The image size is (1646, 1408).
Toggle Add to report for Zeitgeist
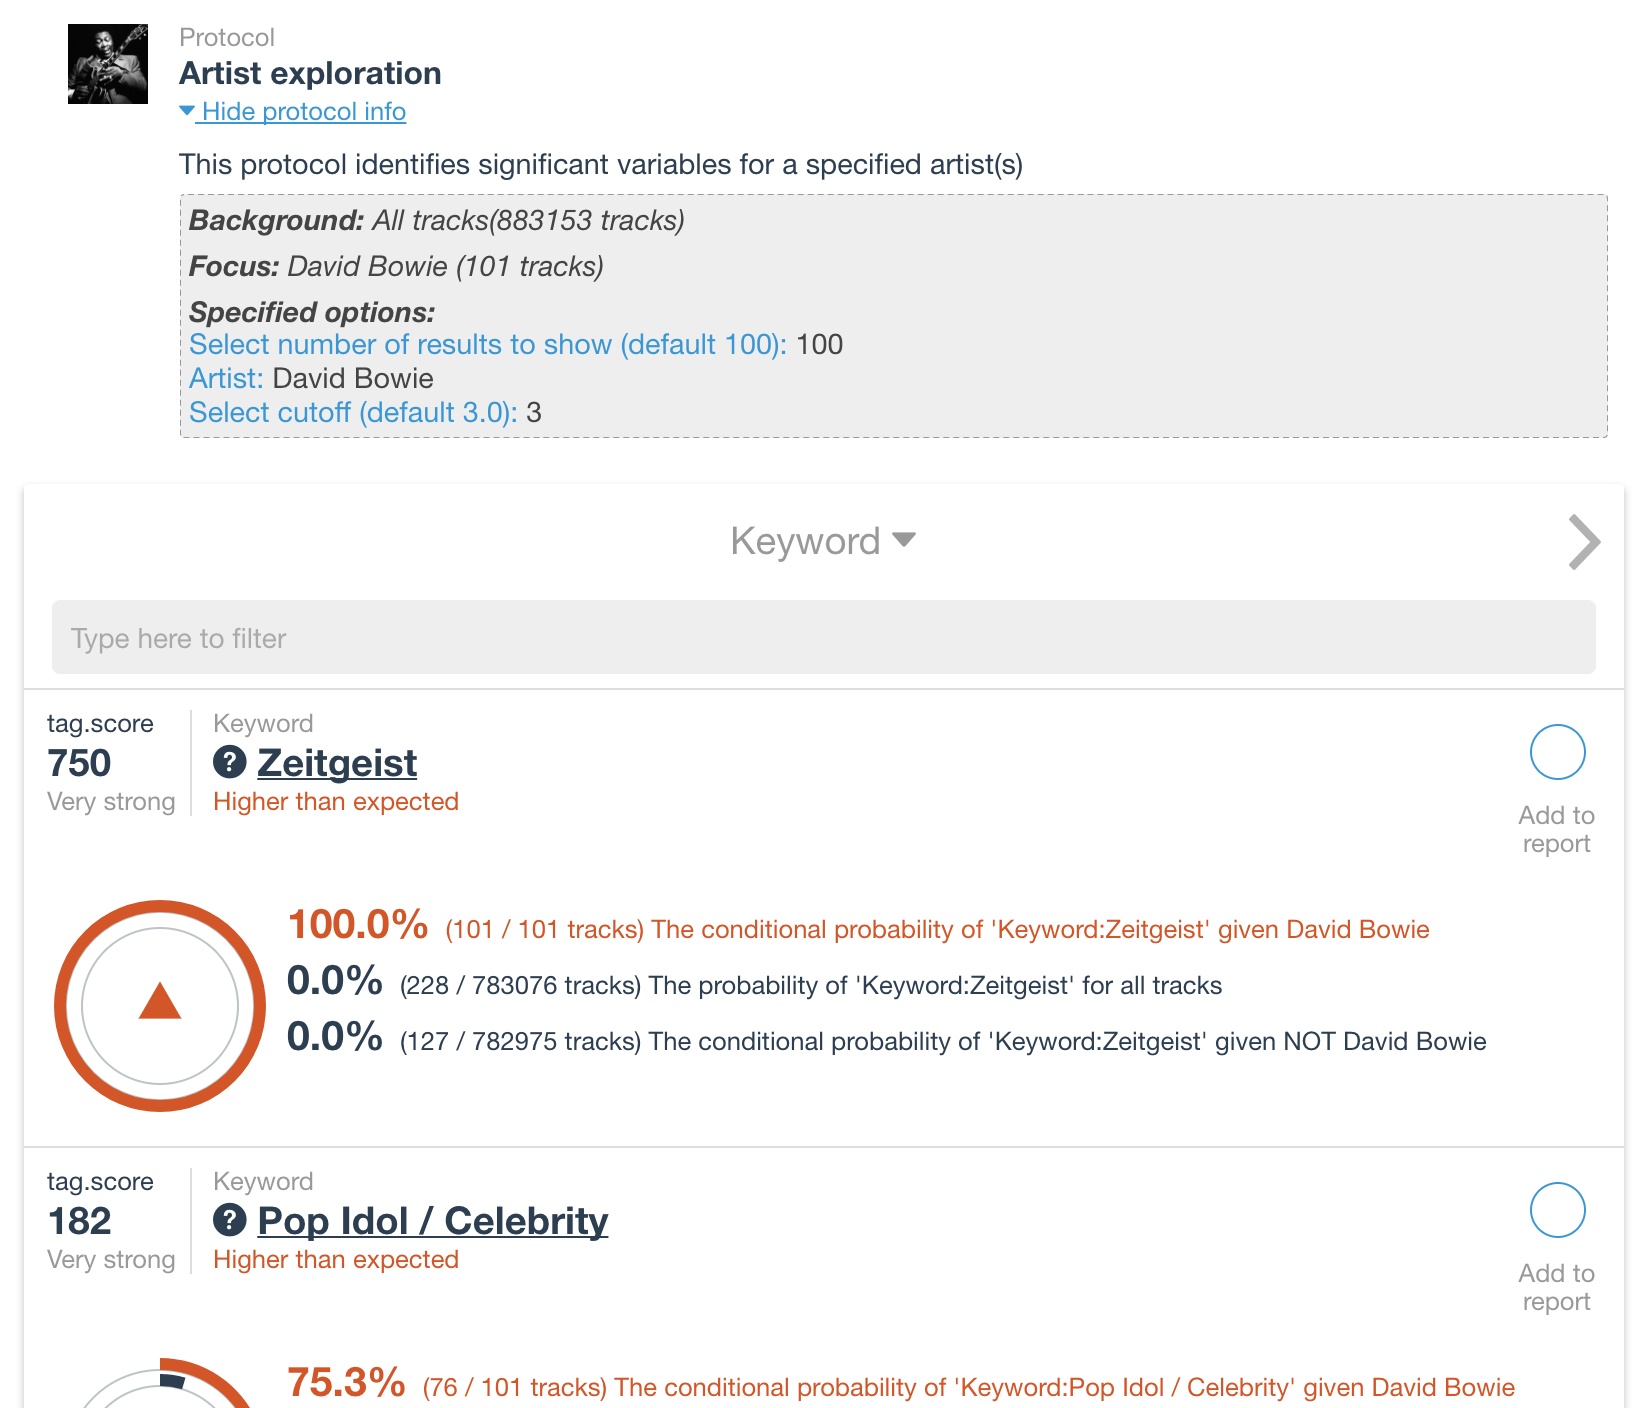click(x=1557, y=753)
